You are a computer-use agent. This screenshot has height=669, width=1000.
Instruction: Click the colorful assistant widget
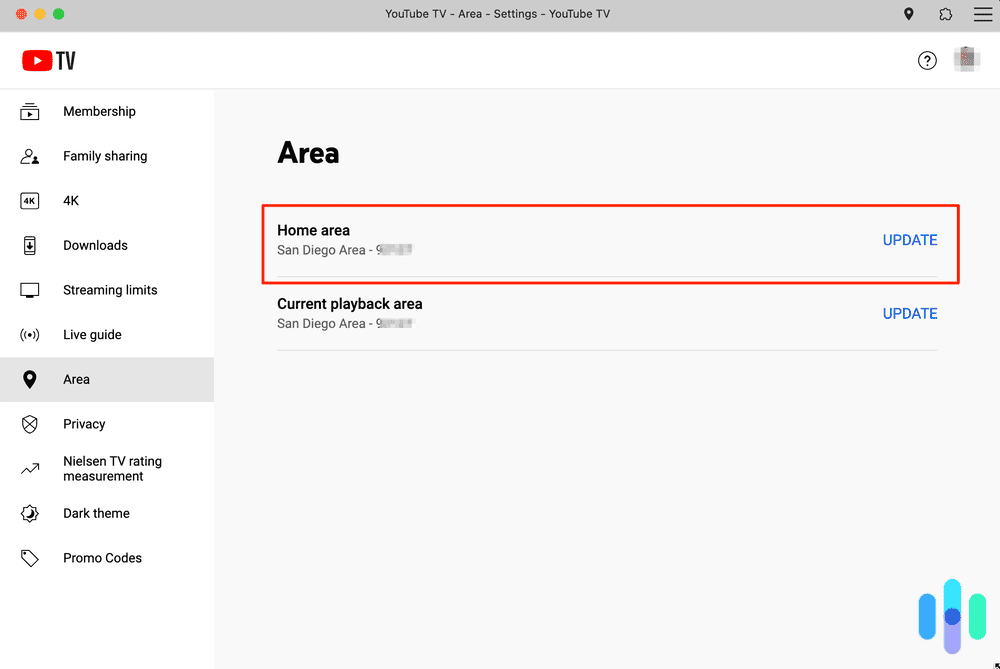coord(951,615)
